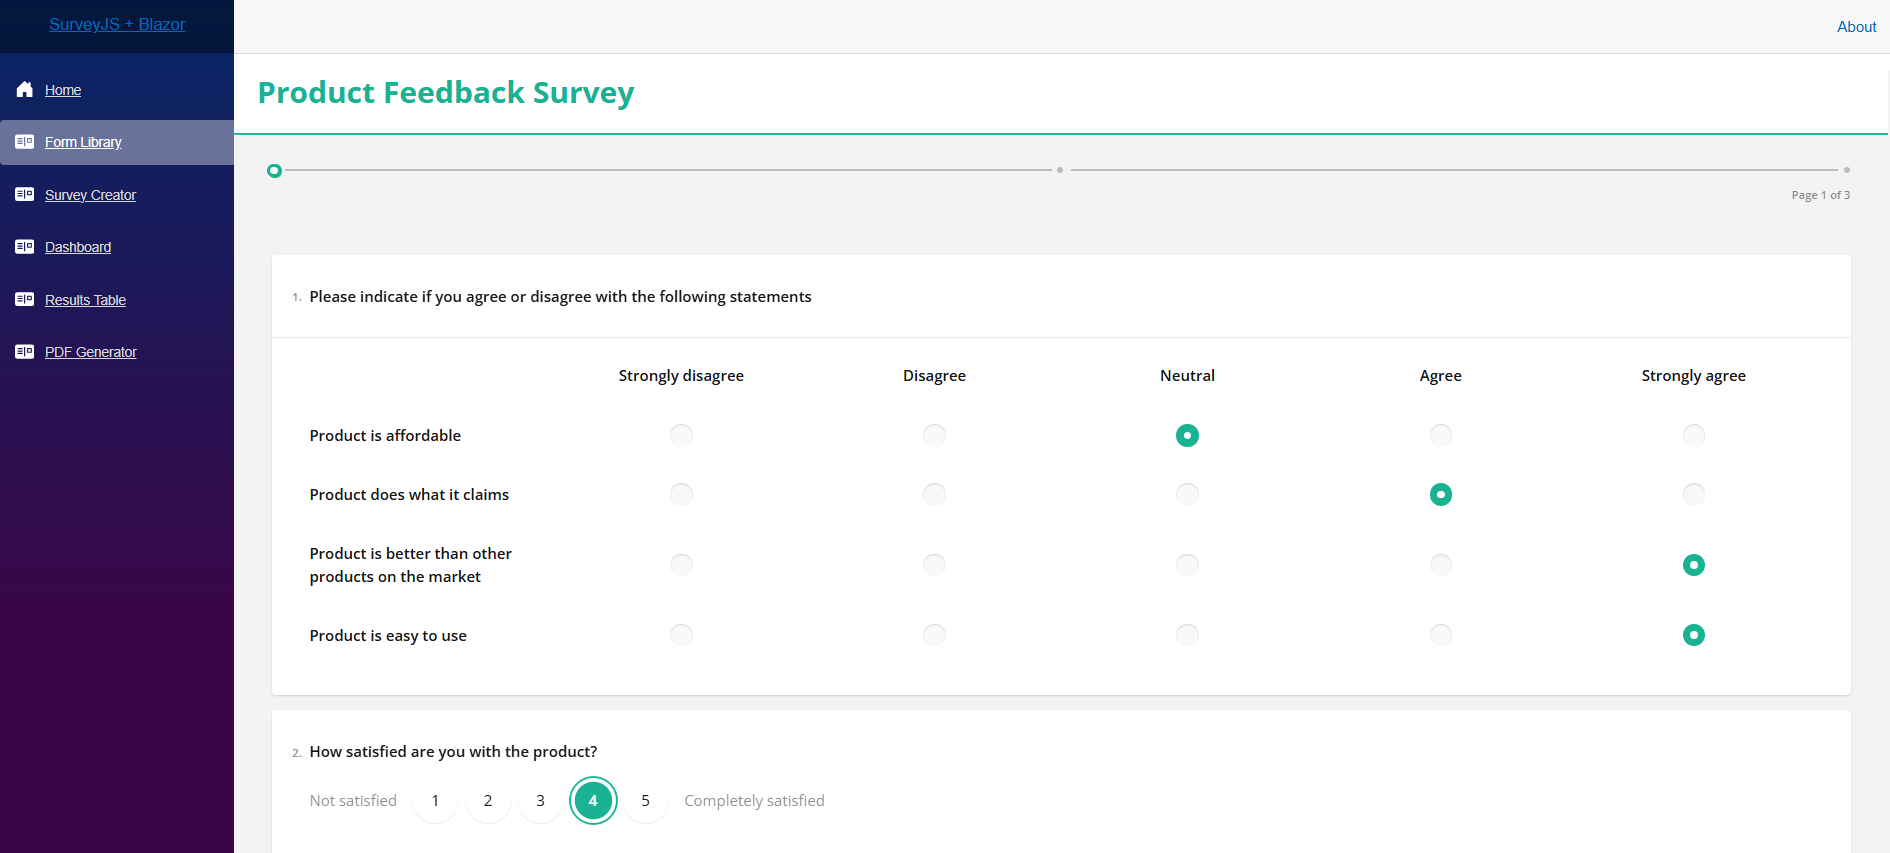
Task: Go to Survey Creator
Action: [x=90, y=195]
